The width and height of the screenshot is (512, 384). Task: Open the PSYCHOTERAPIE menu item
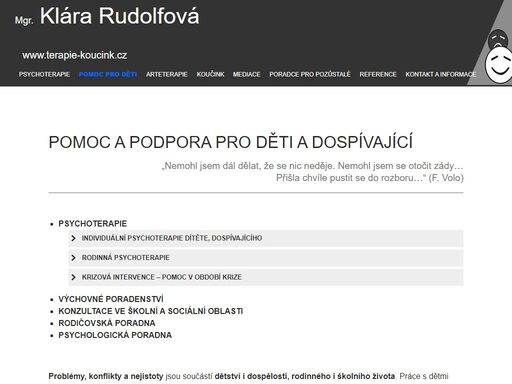coord(44,74)
